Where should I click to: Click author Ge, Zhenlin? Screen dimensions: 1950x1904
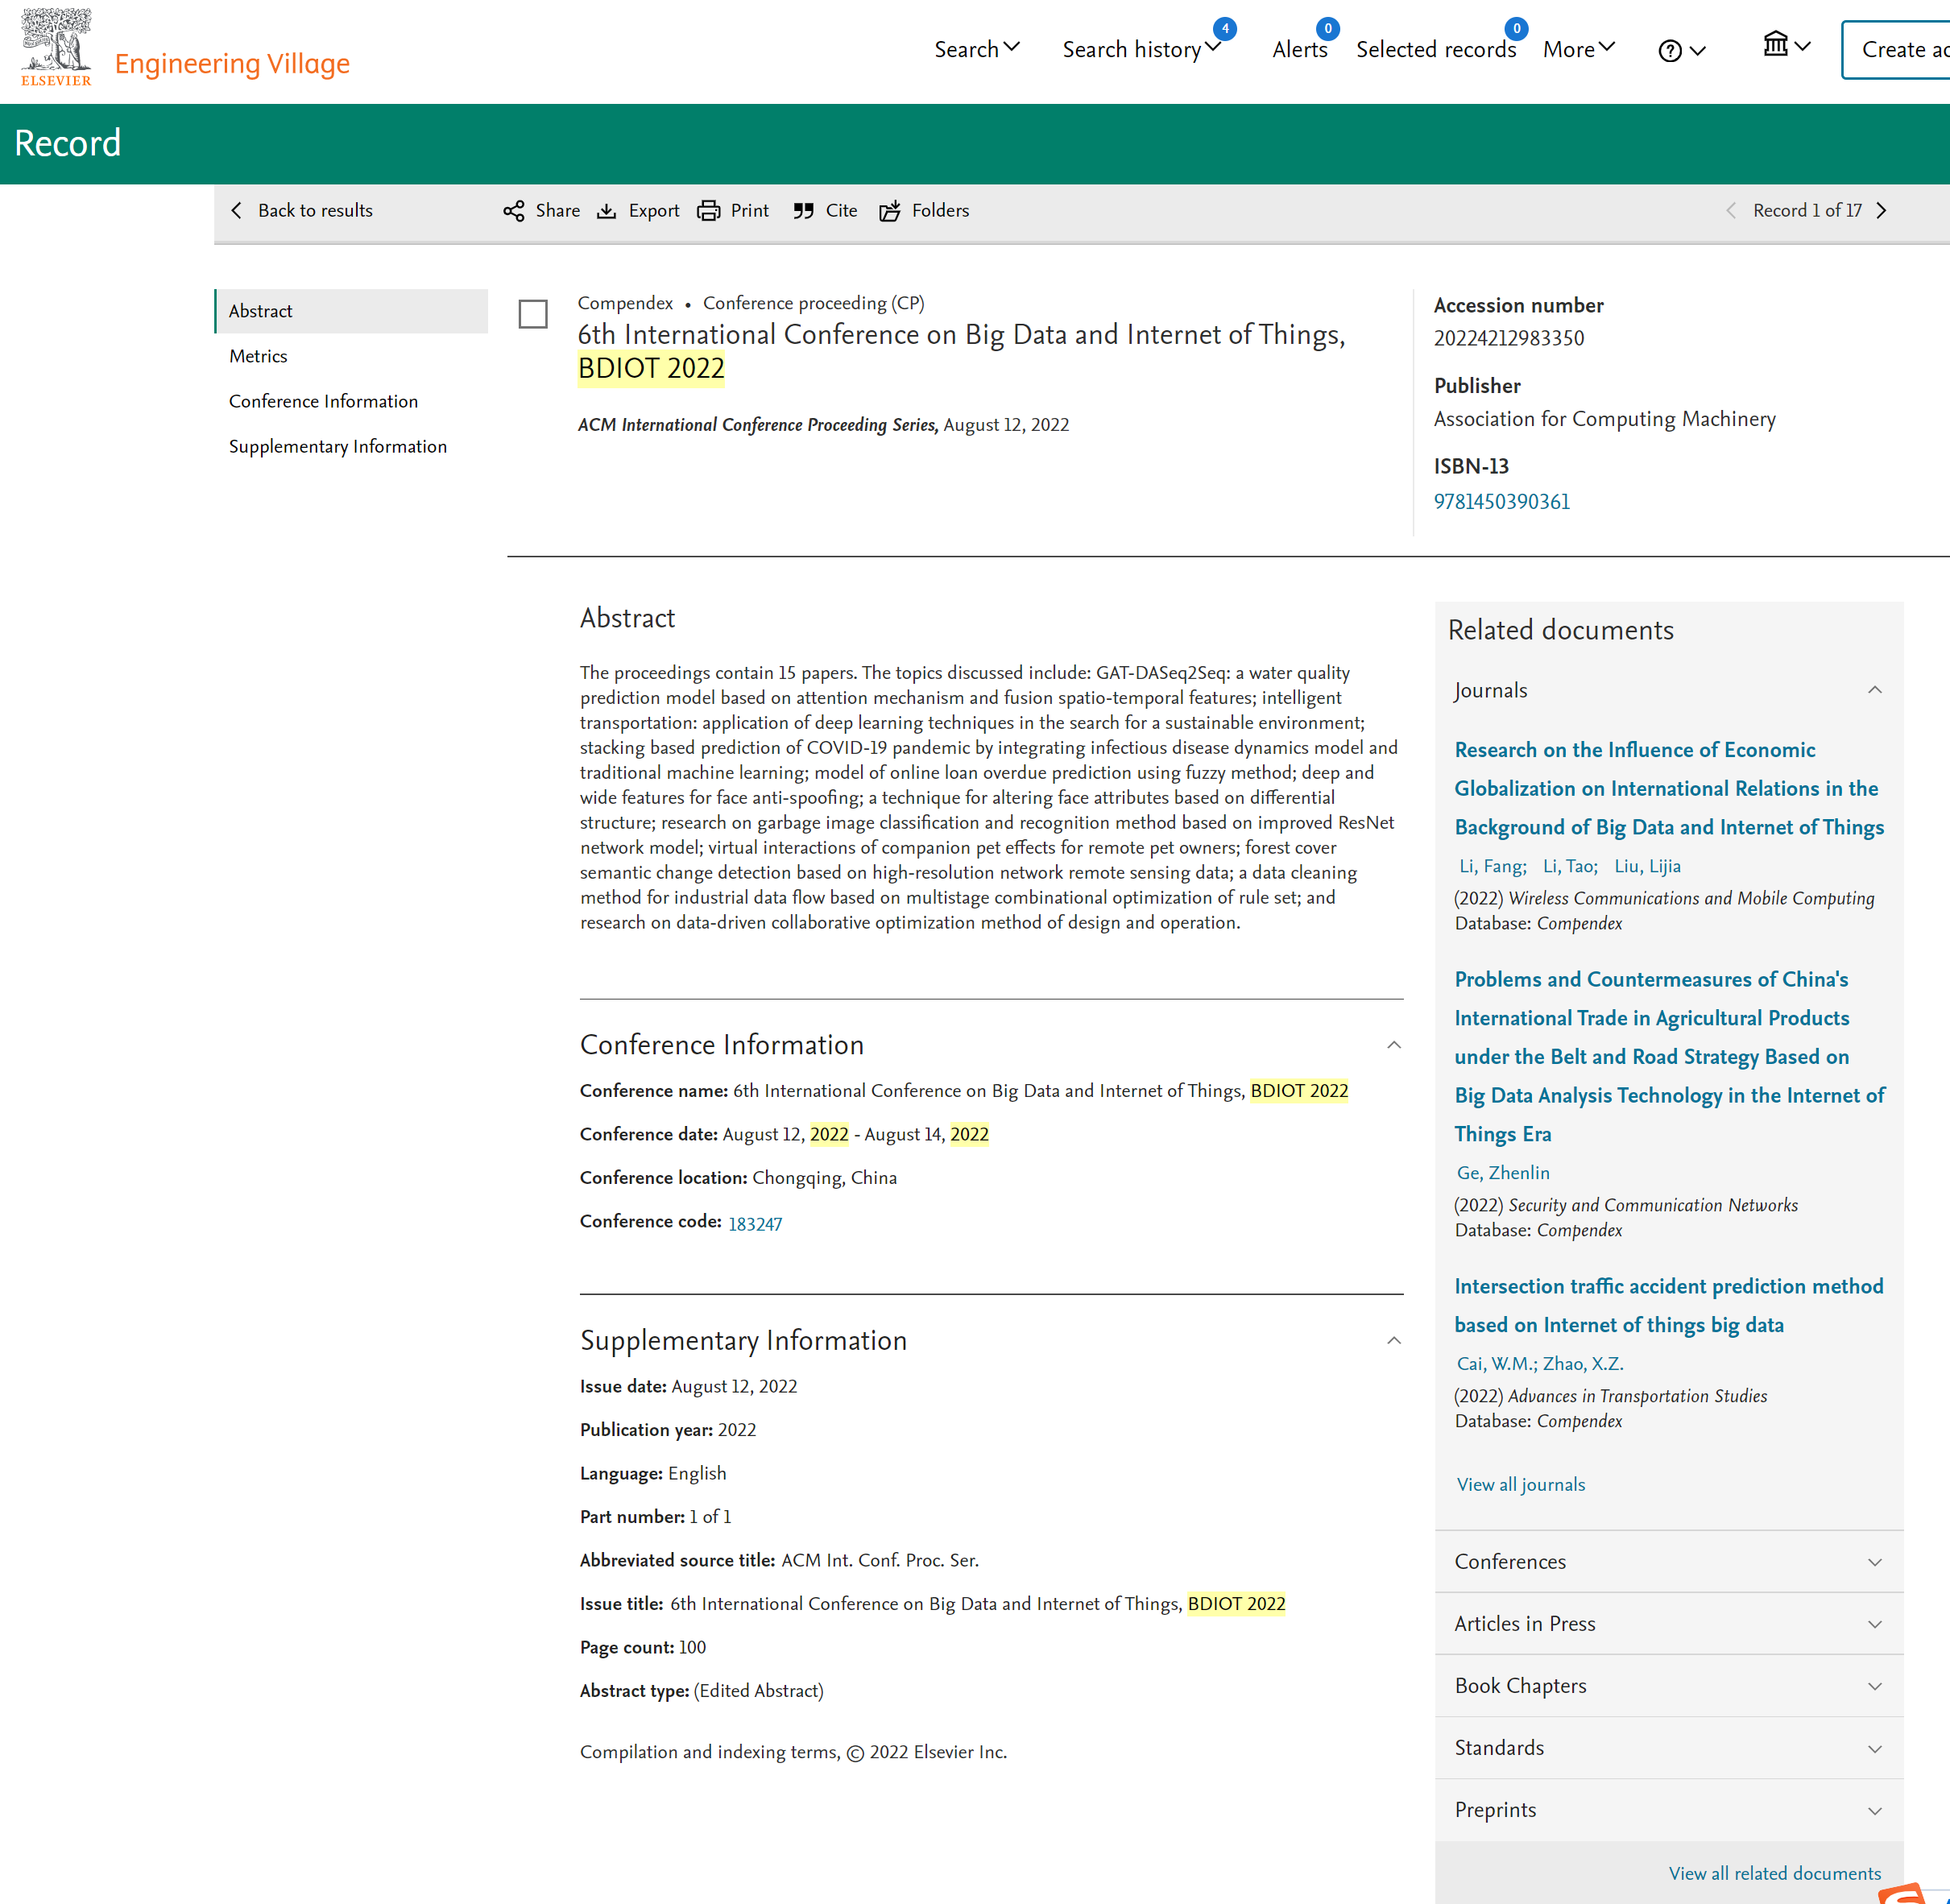(1503, 1173)
